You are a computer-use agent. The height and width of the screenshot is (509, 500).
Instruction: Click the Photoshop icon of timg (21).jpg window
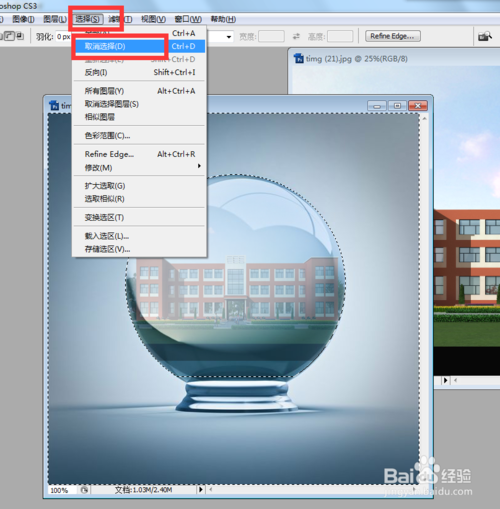click(299, 58)
